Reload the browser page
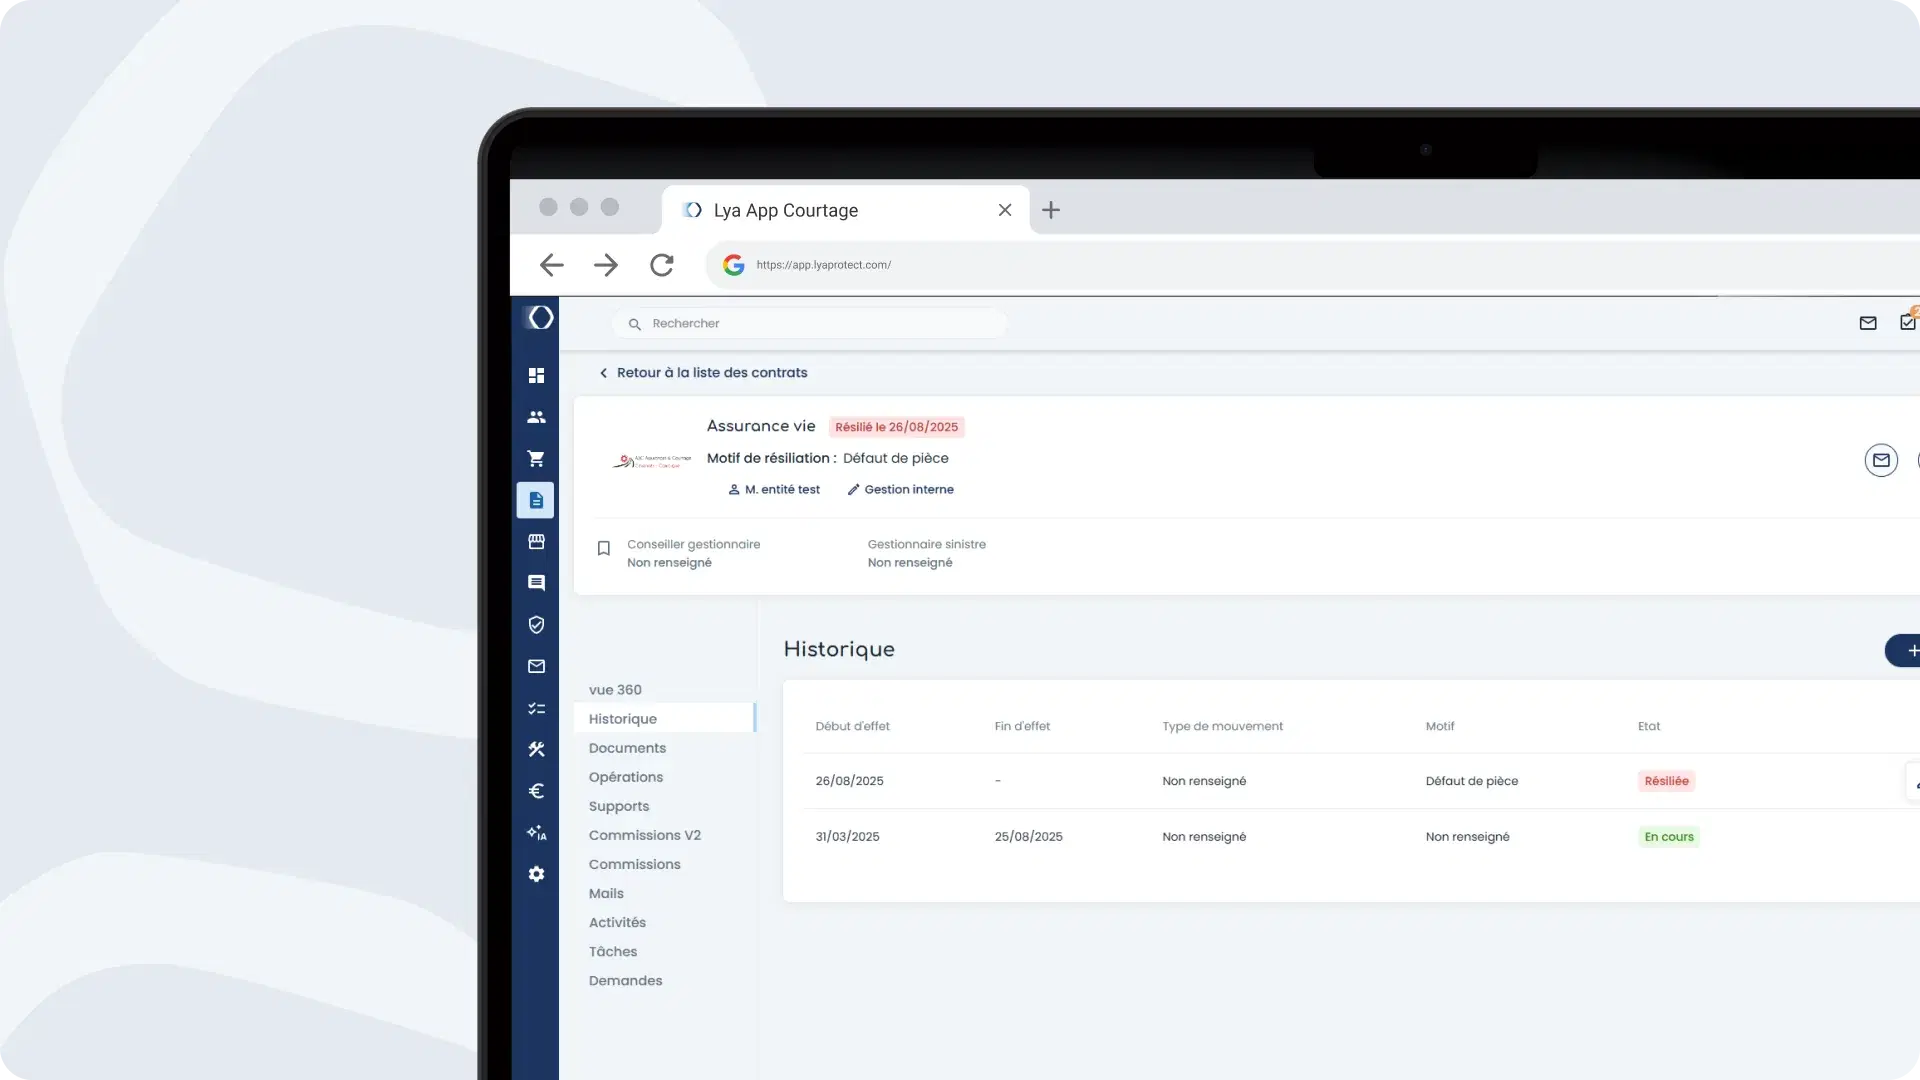Screen dimensions: 1920x1080 [x=661, y=265]
